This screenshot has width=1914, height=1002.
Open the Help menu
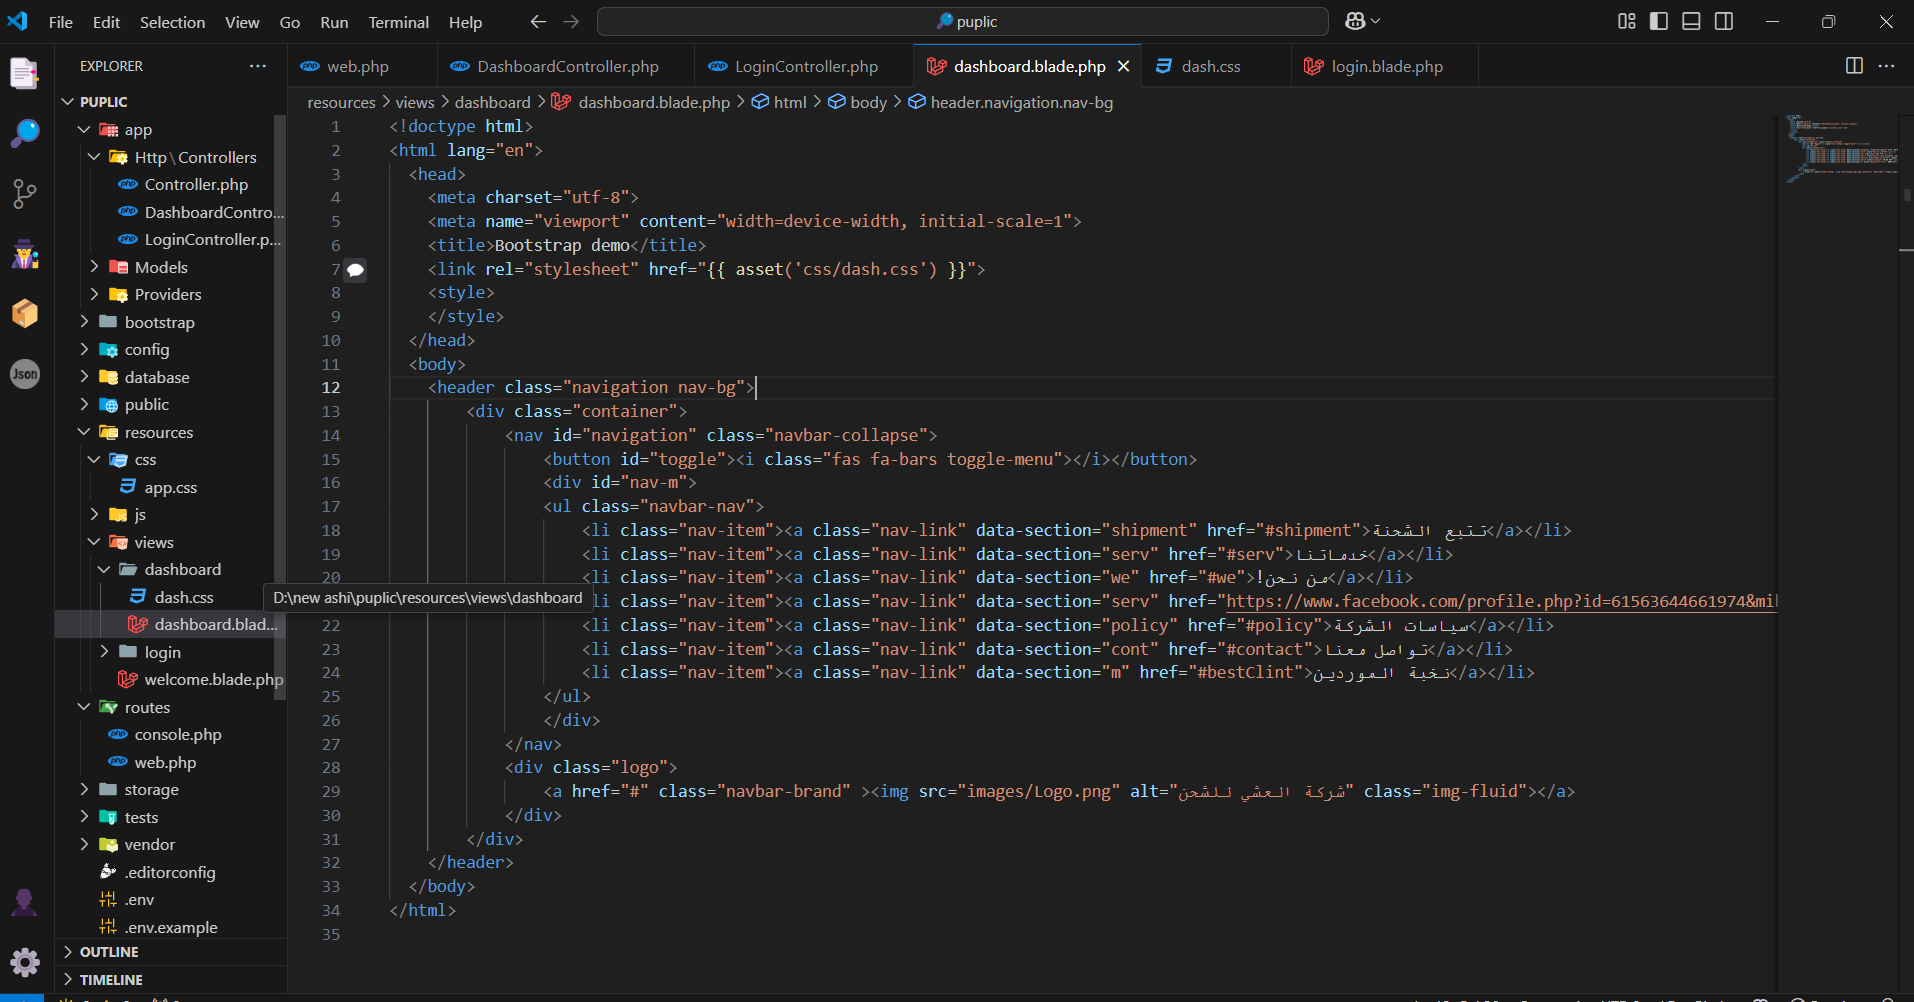(465, 22)
